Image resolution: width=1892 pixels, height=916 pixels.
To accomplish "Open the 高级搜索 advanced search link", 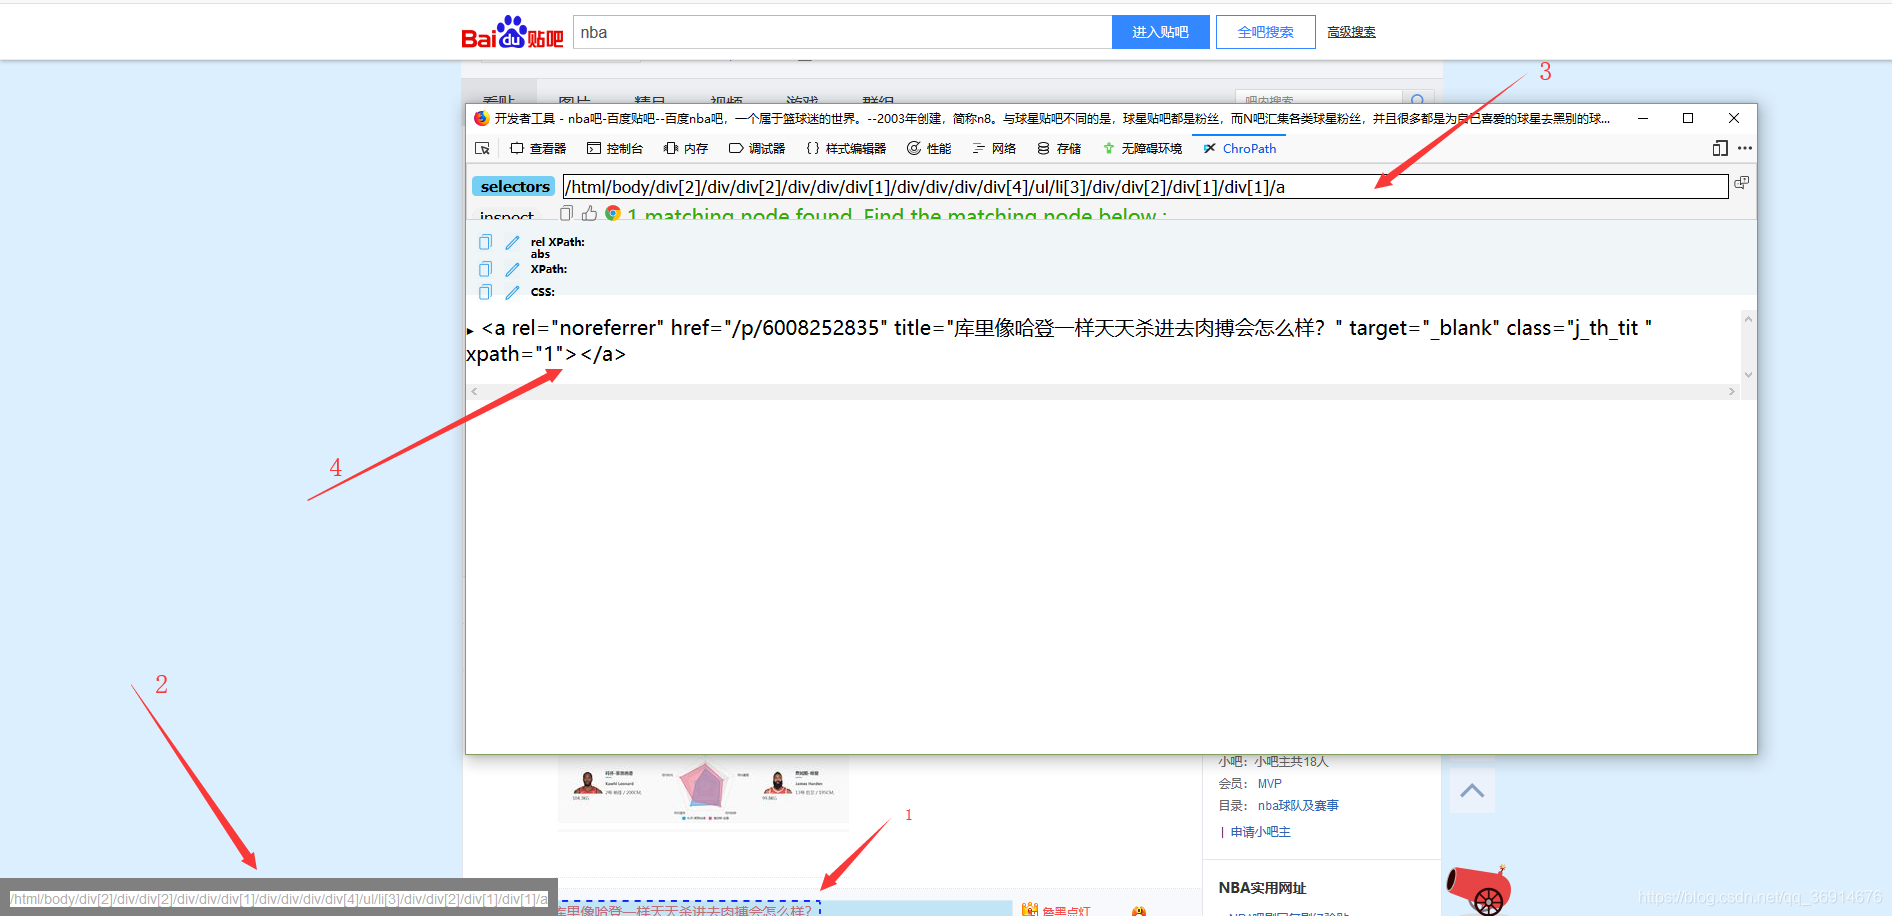I will pos(1351,32).
